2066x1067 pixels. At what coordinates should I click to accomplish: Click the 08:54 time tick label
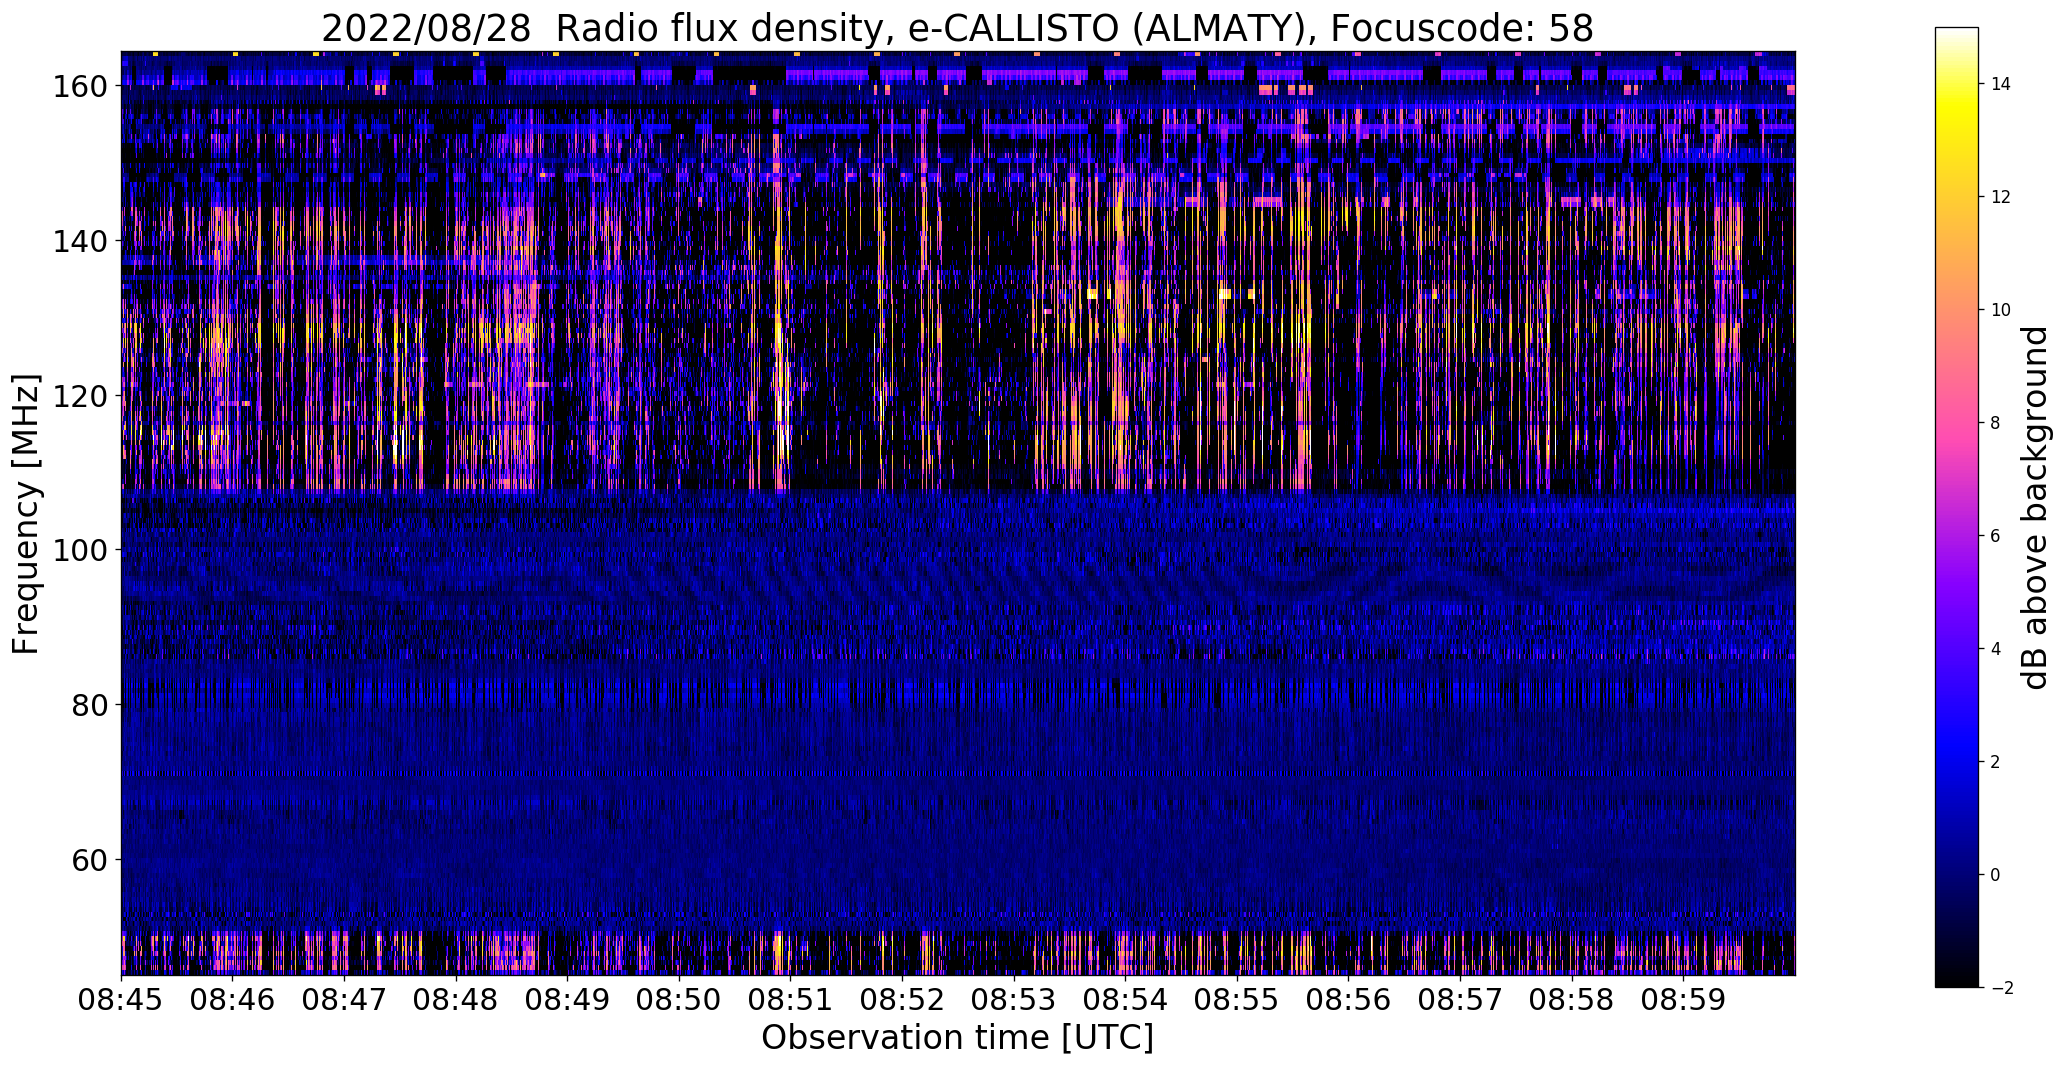coord(1126,999)
